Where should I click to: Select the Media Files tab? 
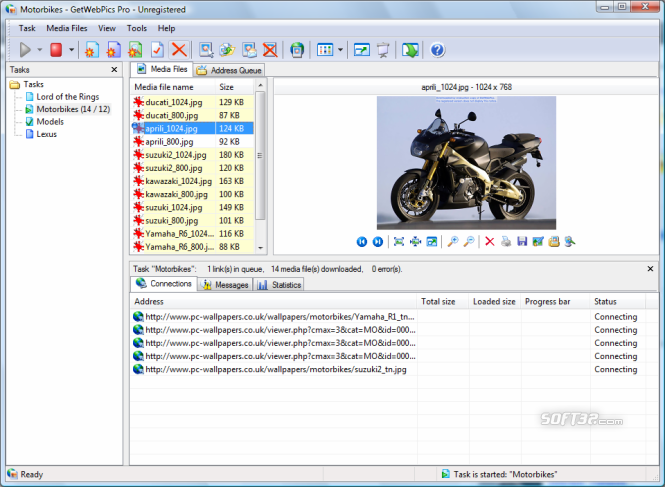(162, 69)
